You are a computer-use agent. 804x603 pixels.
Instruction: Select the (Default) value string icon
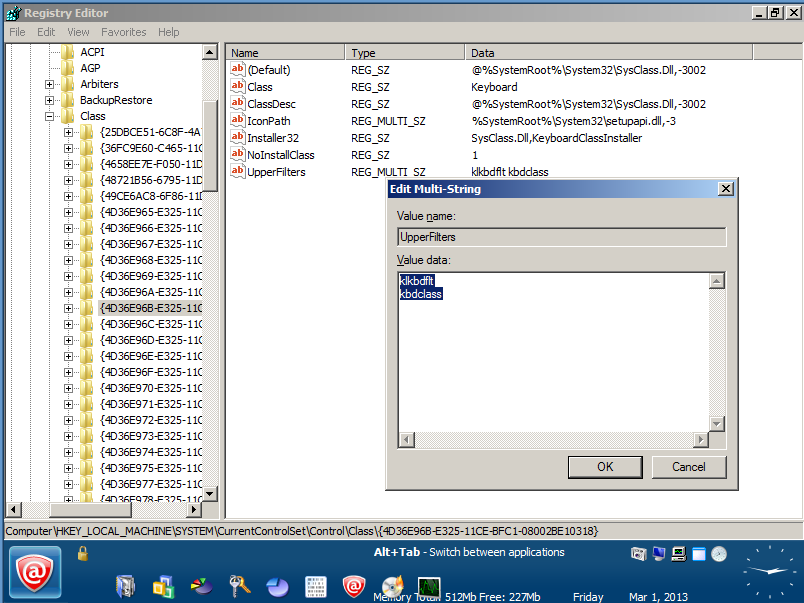pyautogui.click(x=237, y=69)
